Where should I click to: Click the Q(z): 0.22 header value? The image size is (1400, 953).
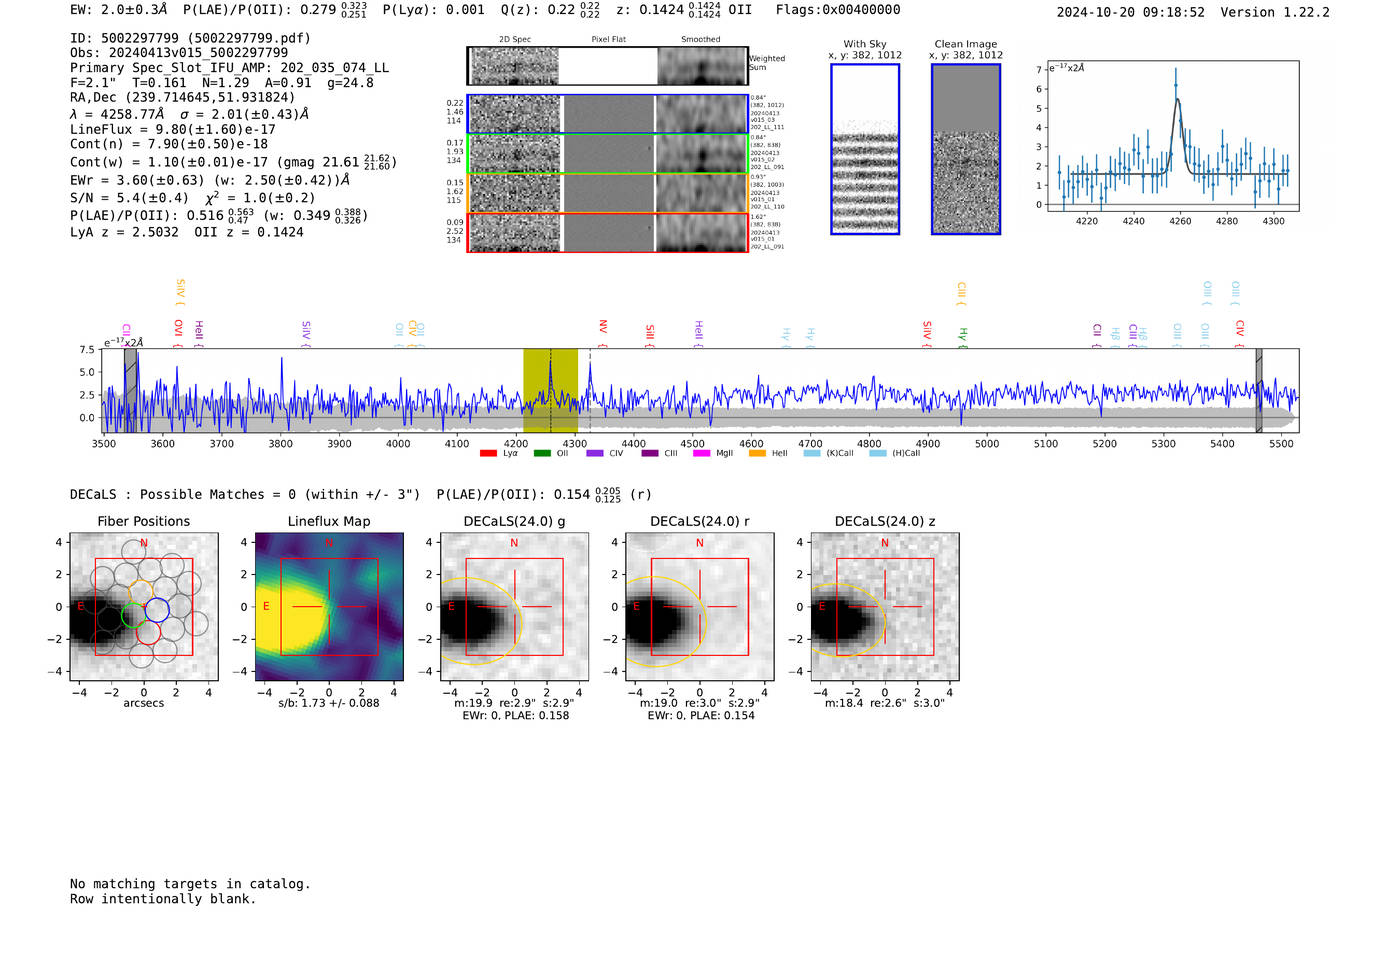(550, 10)
